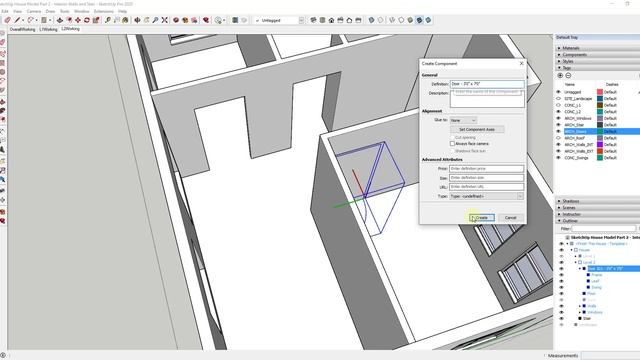The image size is (640, 360).
Task: Show the ARCH_Roof tag
Action: [x=558, y=138]
